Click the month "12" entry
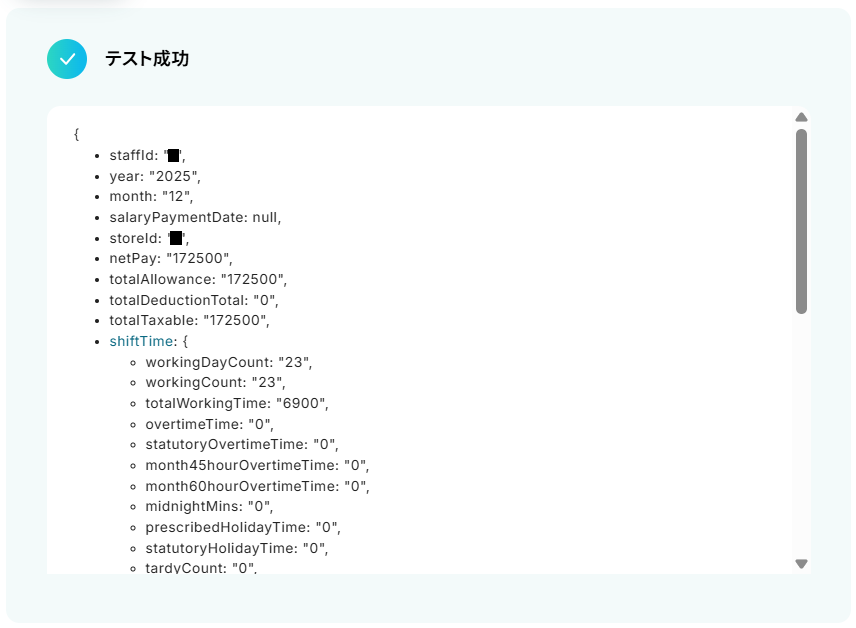 (151, 196)
